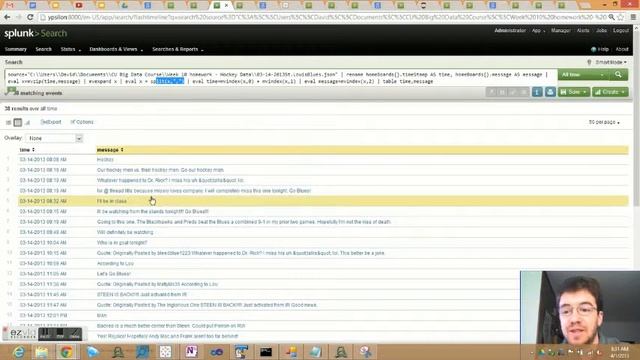Click the Logout link

click(620, 31)
